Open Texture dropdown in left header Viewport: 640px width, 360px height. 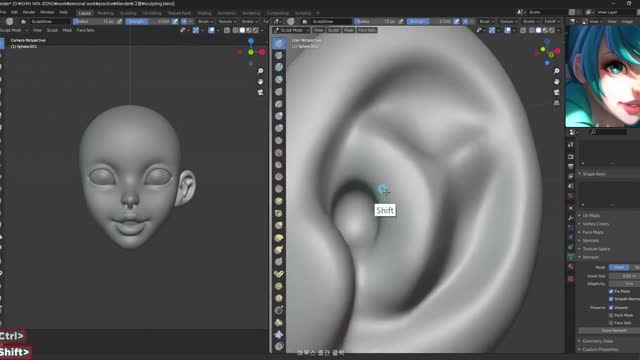[227, 21]
